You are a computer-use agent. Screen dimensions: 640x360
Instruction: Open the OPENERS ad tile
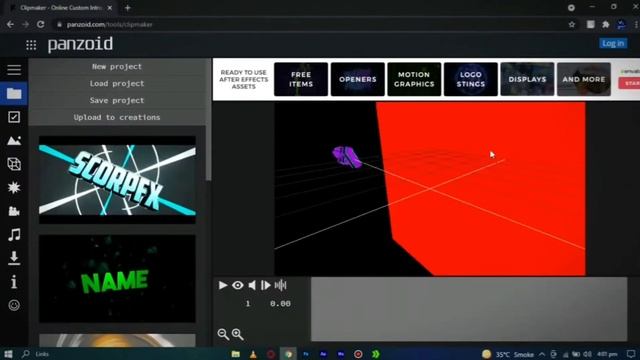pos(358,79)
